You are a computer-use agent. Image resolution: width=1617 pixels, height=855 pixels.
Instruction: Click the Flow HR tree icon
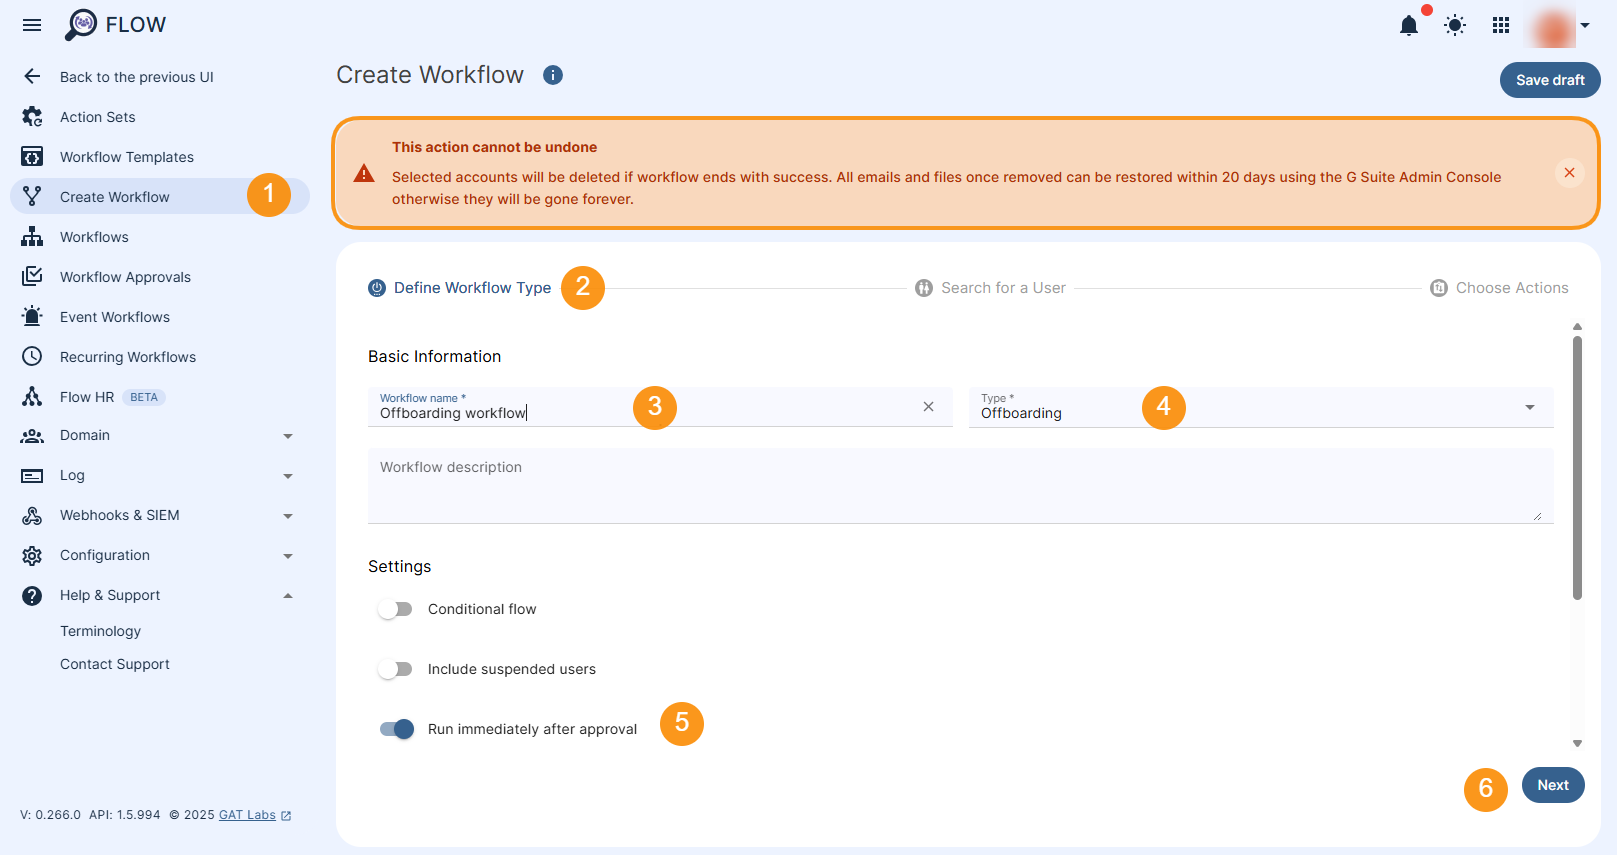[32, 396]
